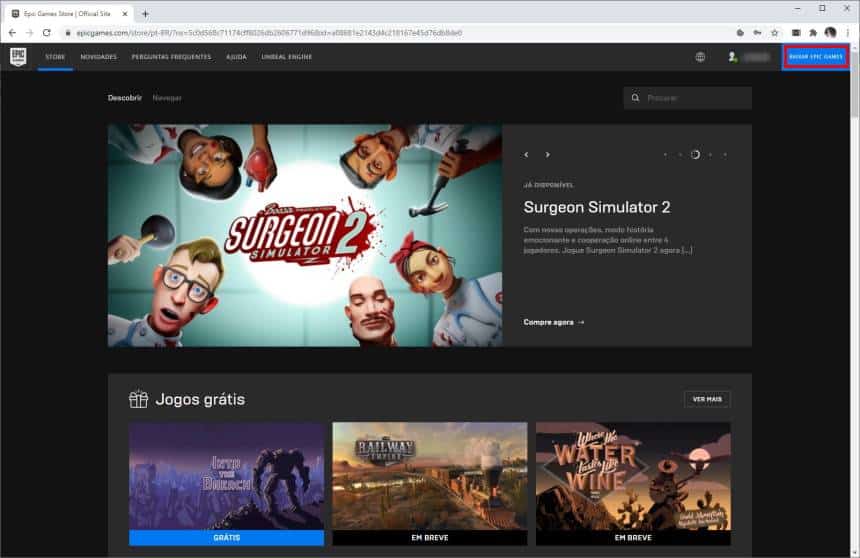Click the VER MAIS button
The width and height of the screenshot is (860, 558).
(x=707, y=399)
